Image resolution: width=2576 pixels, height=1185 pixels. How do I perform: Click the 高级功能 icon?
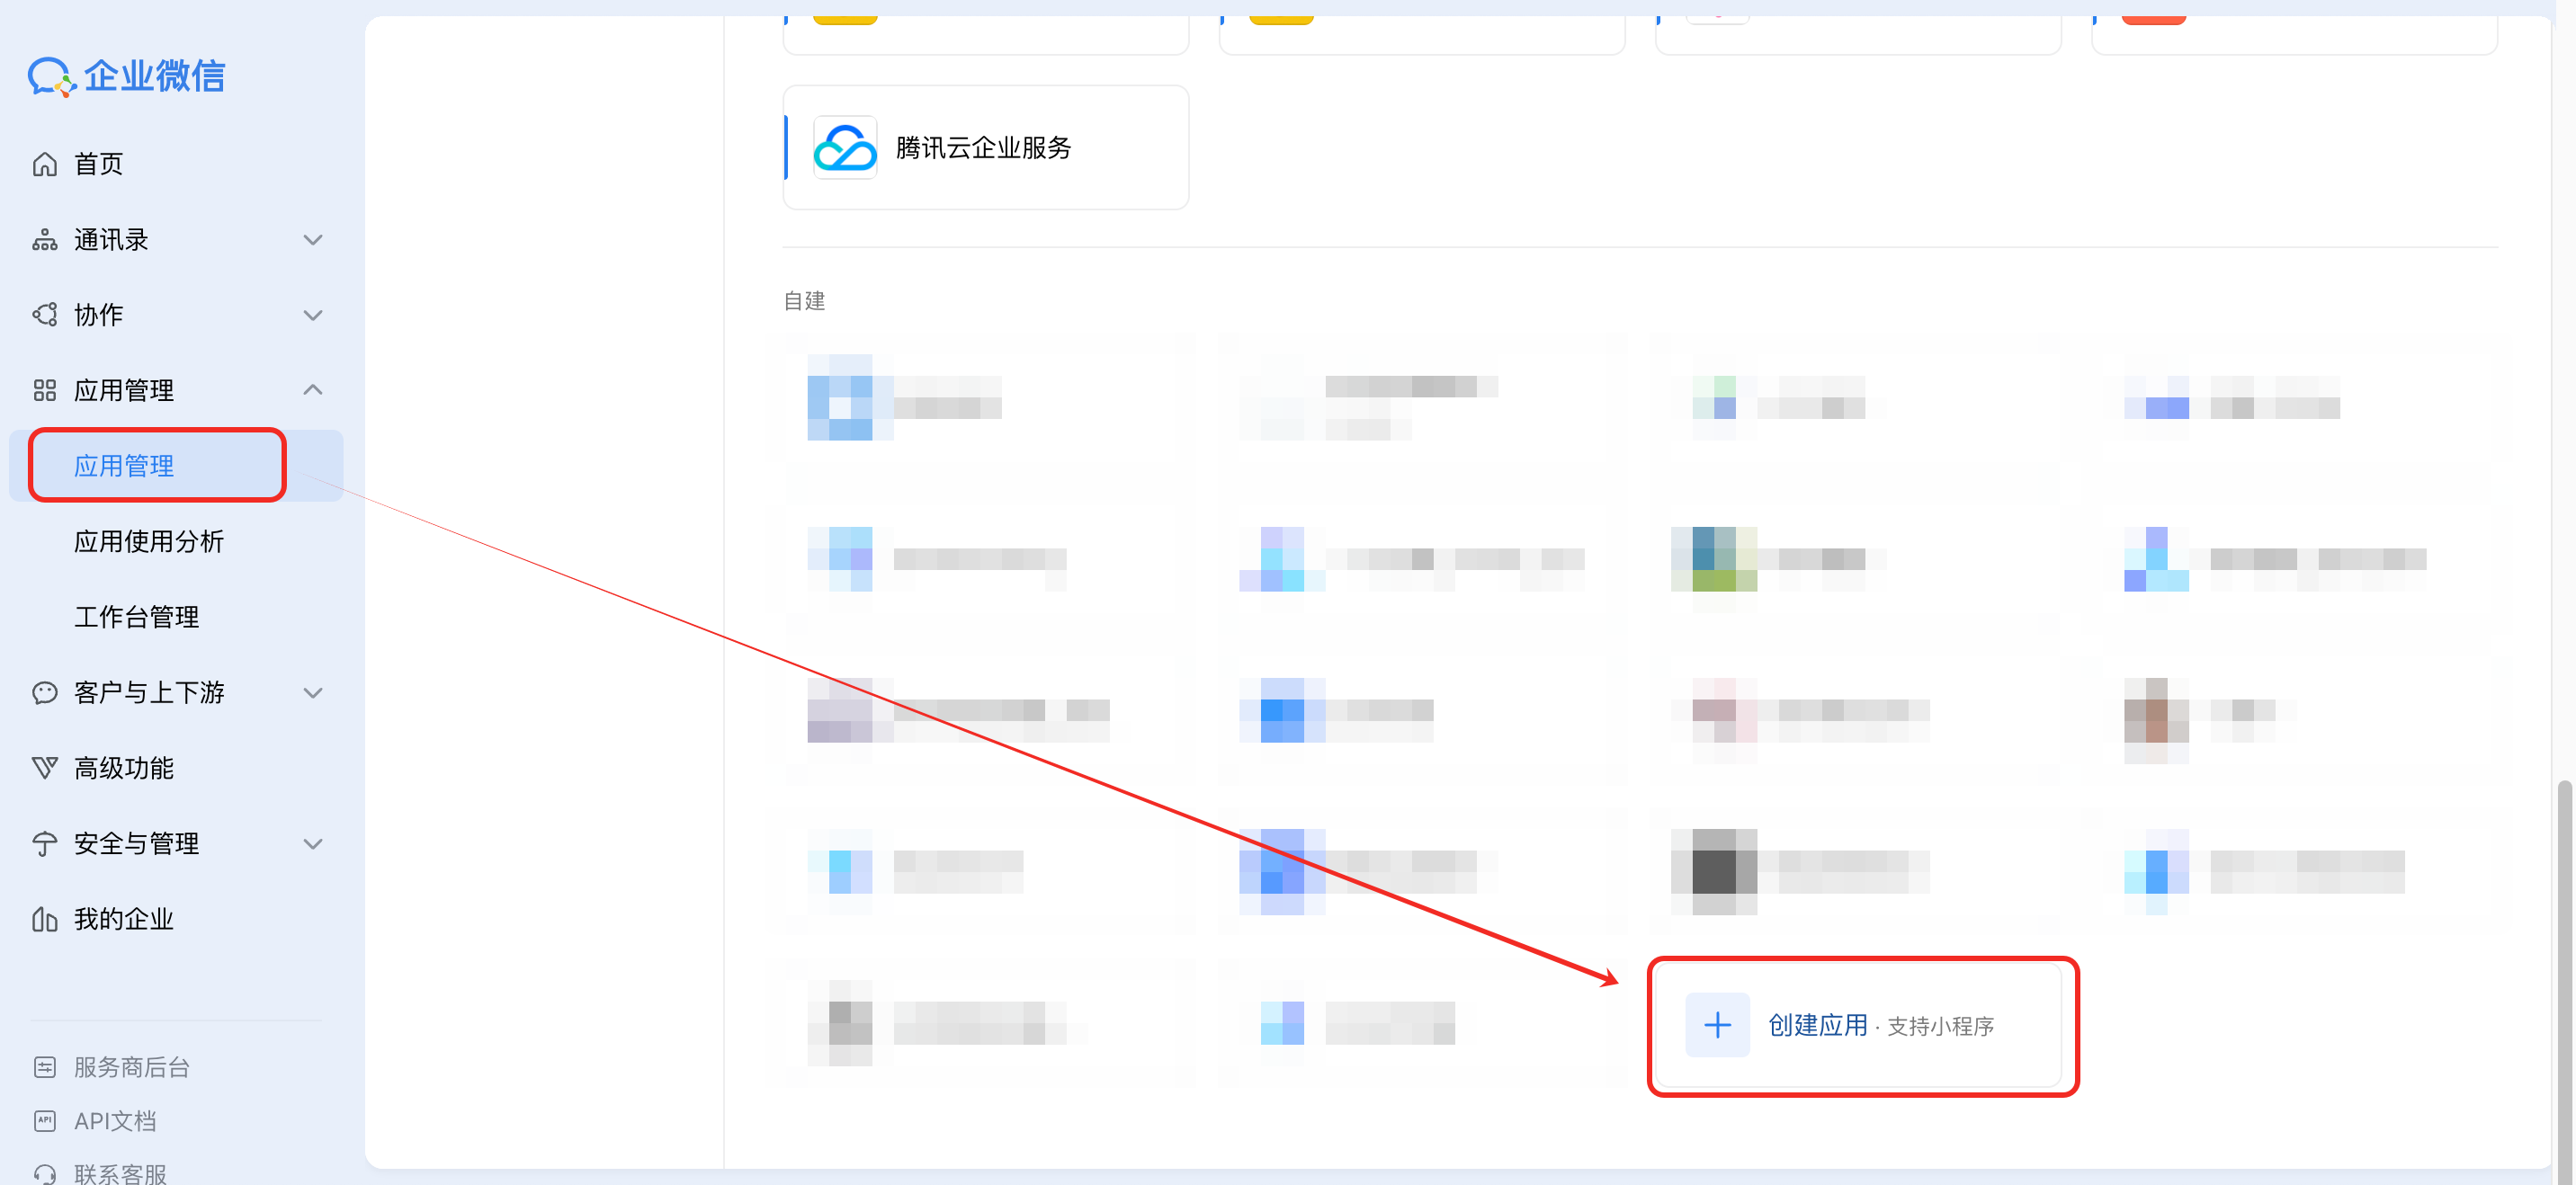pos(45,768)
